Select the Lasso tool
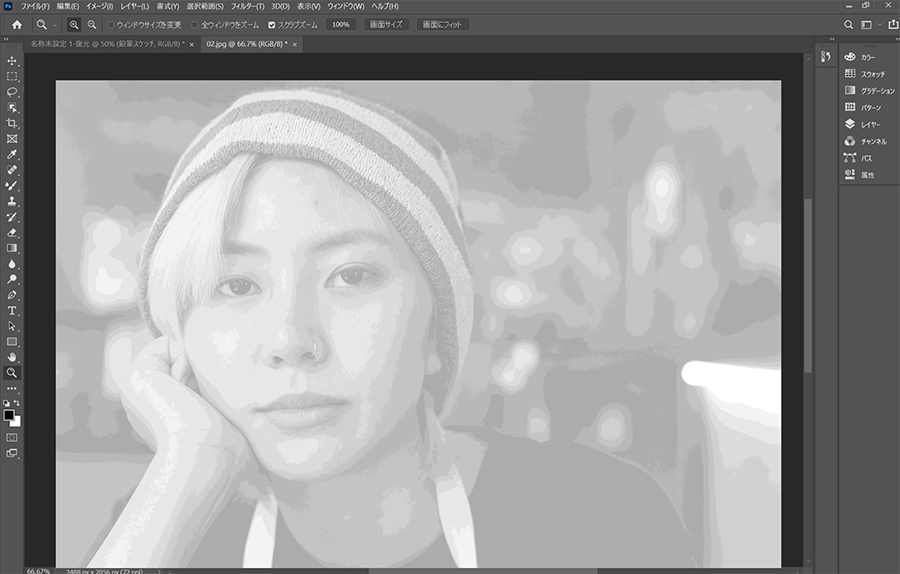This screenshot has height=574, width=900. [x=12, y=92]
